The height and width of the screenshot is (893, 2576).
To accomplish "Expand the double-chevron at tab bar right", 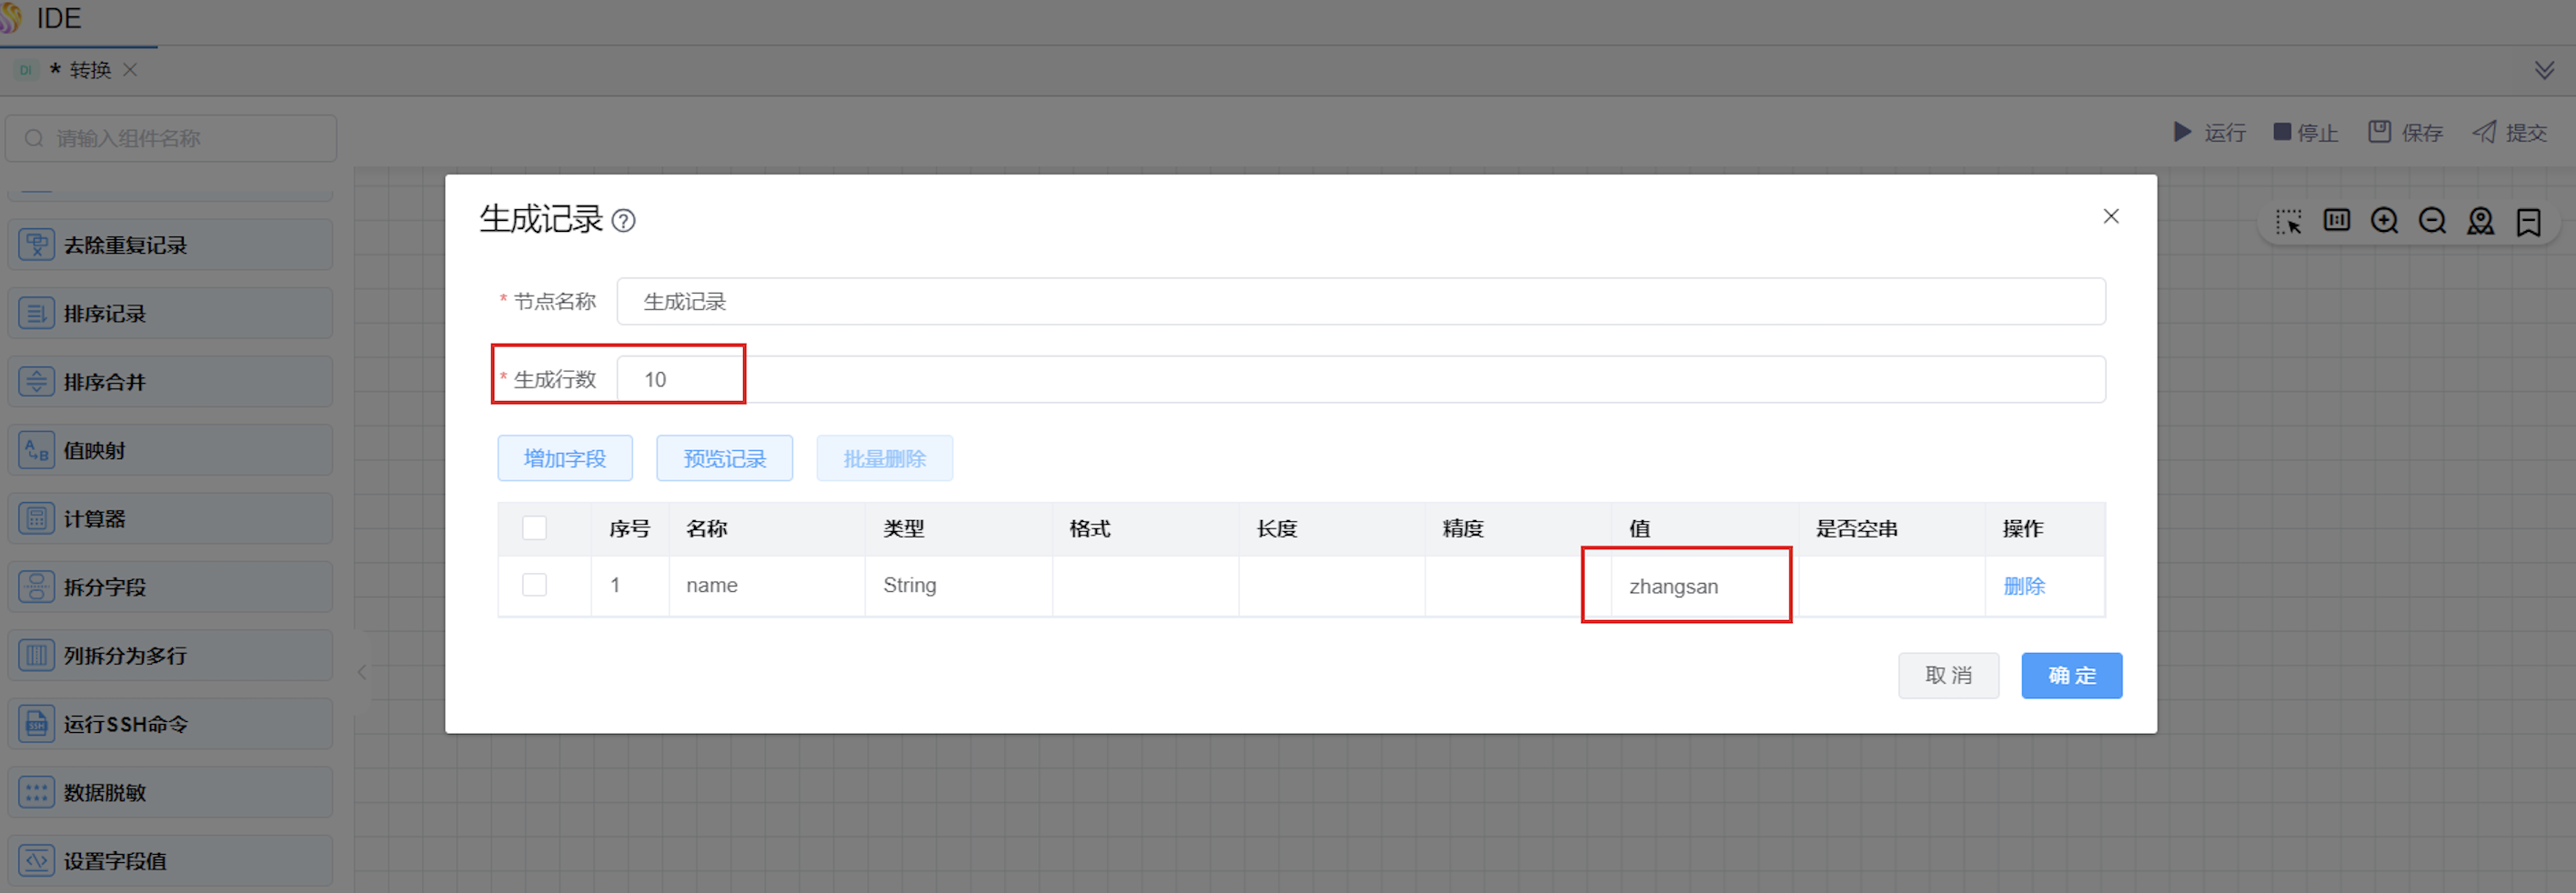I will (x=2544, y=70).
